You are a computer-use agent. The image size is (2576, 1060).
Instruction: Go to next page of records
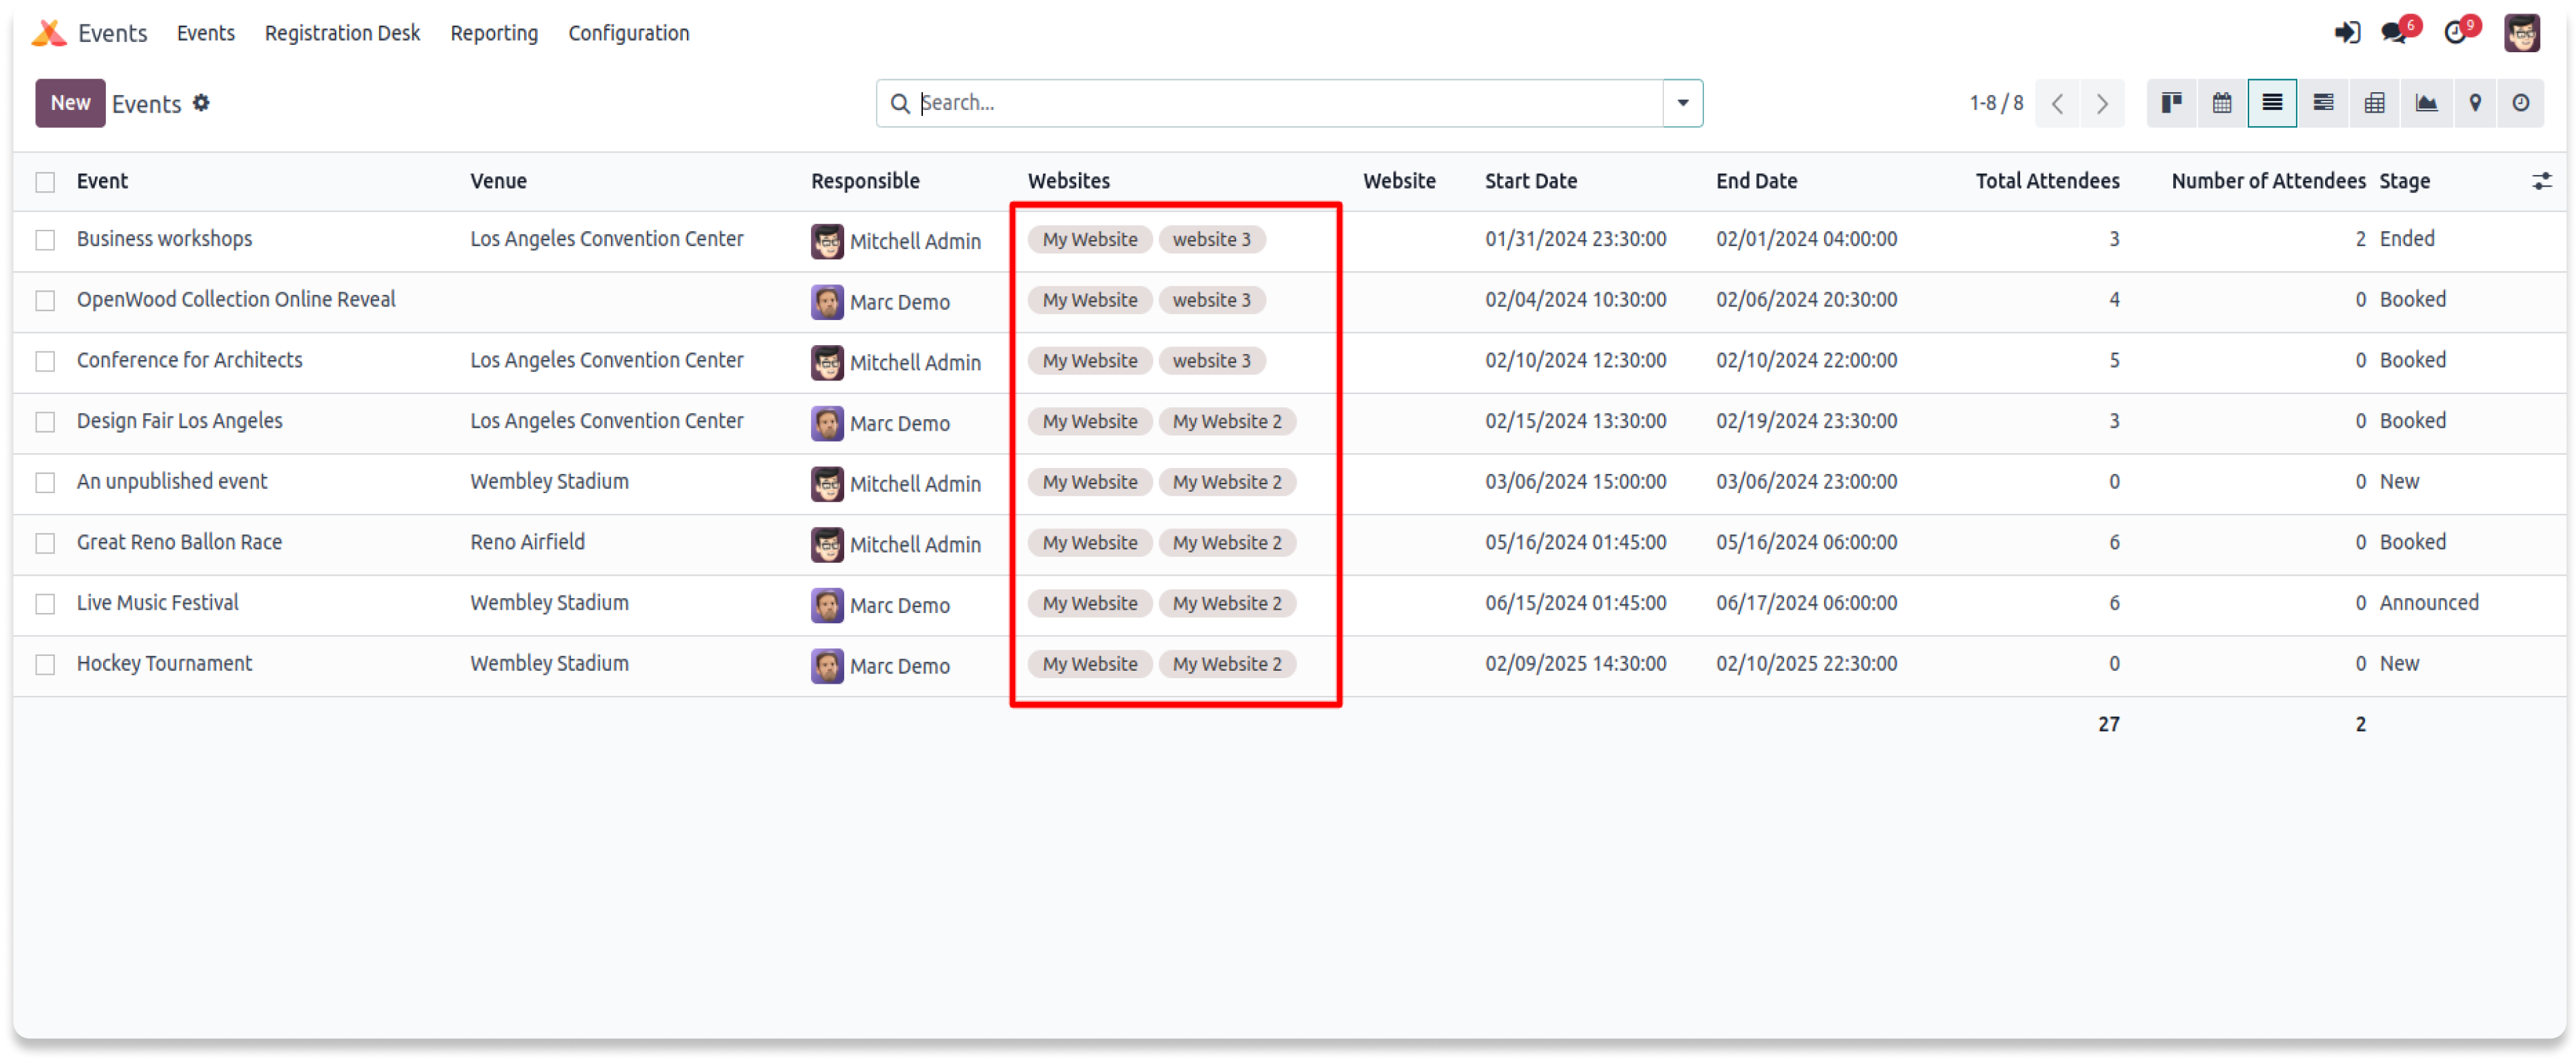[x=2101, y=103]
